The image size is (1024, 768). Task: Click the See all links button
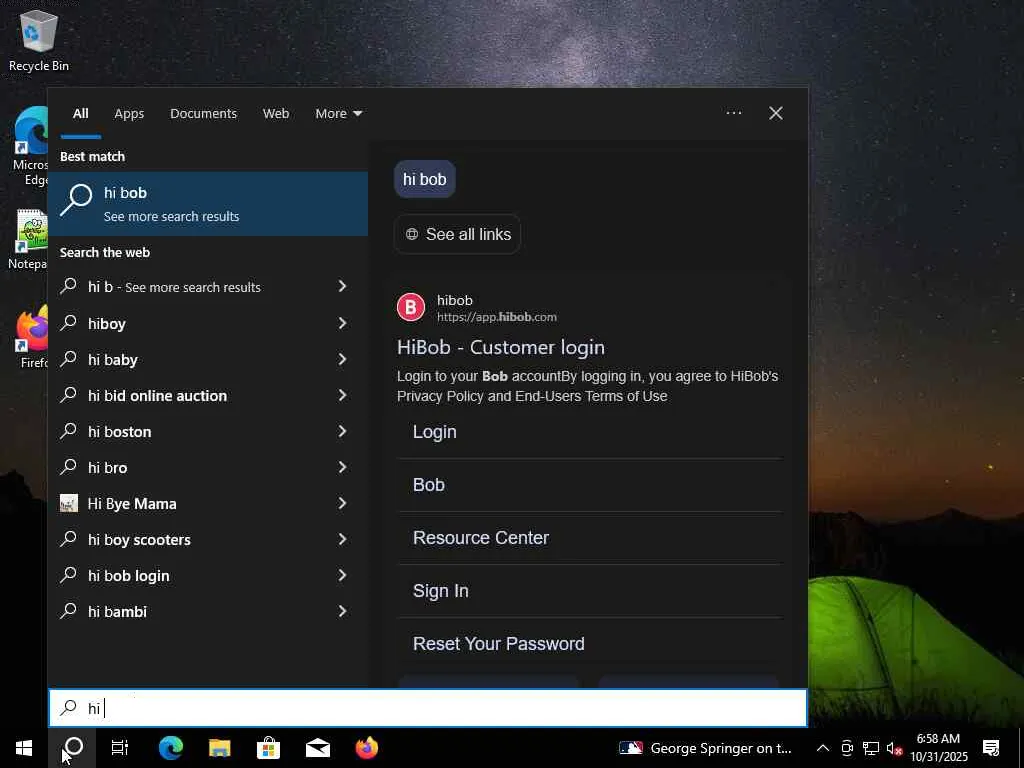pyautogui.click(x=457, y=234)
